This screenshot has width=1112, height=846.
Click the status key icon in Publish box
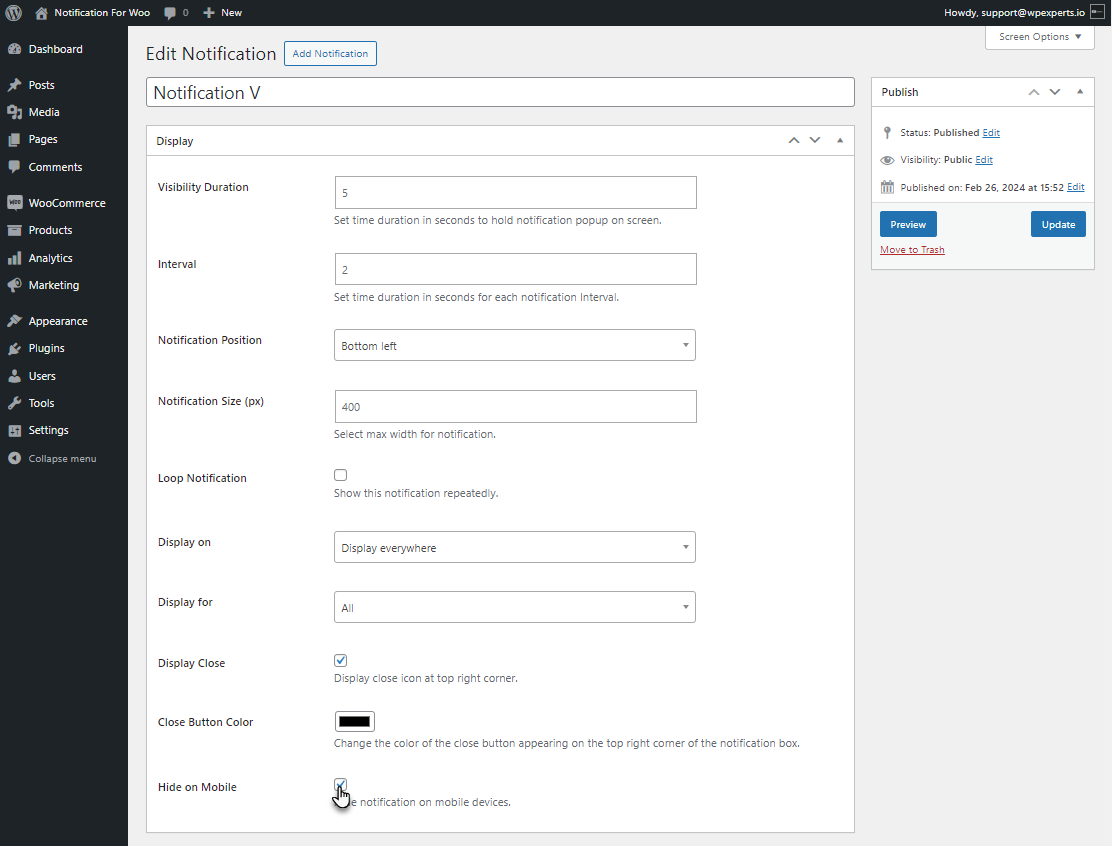[x=887, y=133]
